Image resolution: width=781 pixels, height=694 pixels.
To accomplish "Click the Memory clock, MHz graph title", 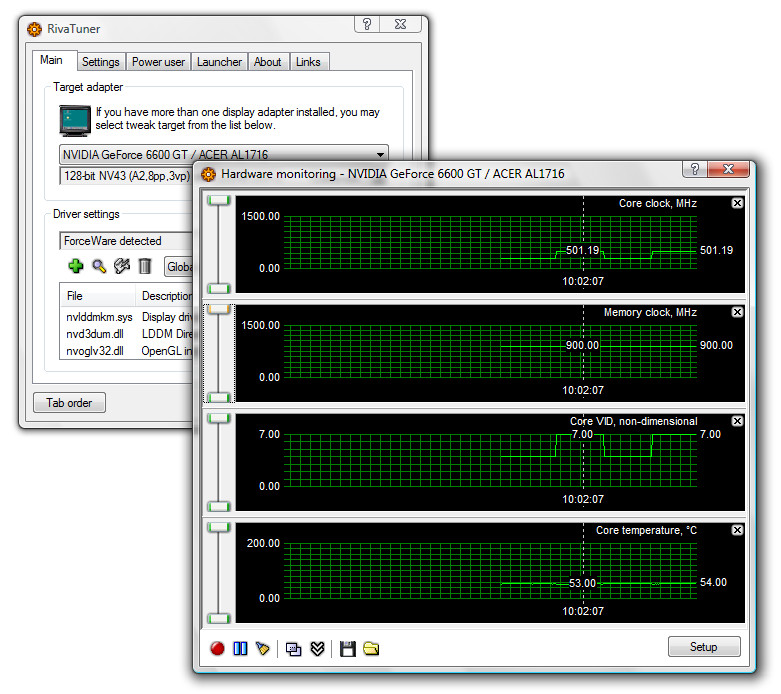I will pyautogui.click(x=650, y=312).
